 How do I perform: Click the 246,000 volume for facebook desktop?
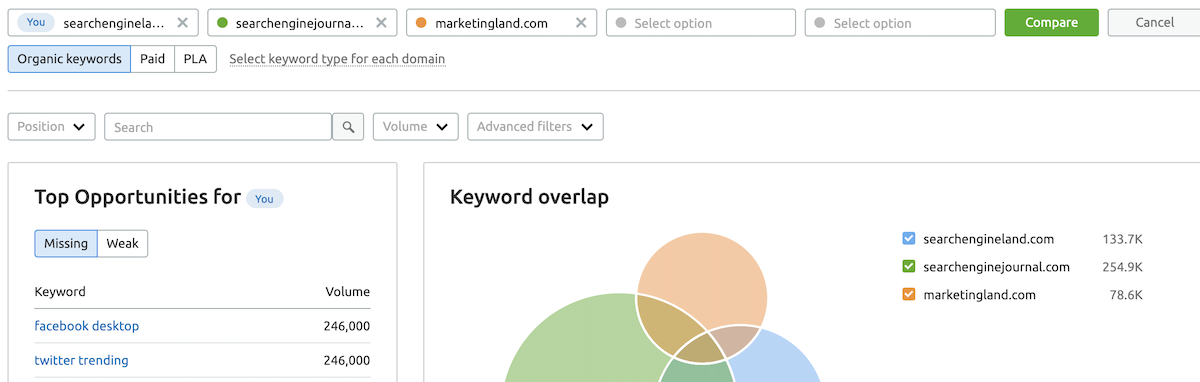(346, 326)
